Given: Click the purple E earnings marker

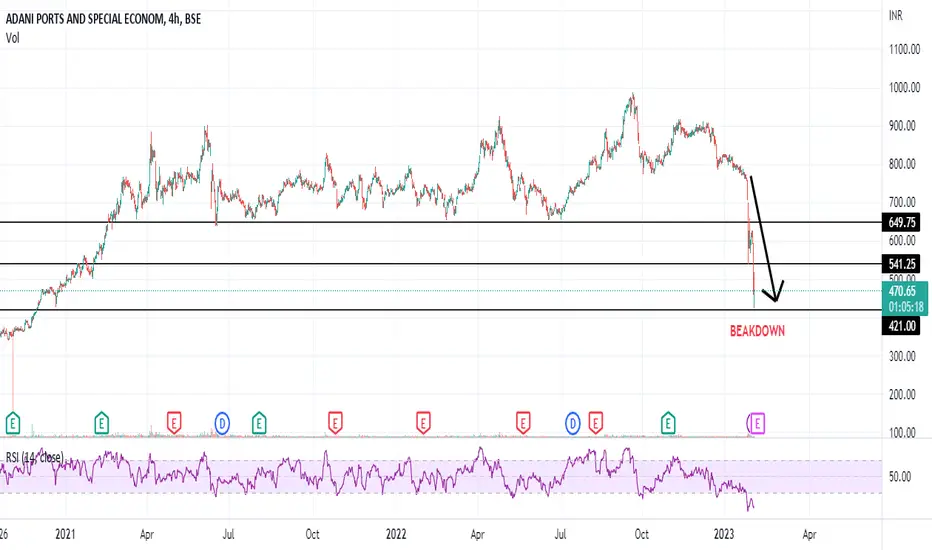Looking at the screenshot, I should [757, 423].
